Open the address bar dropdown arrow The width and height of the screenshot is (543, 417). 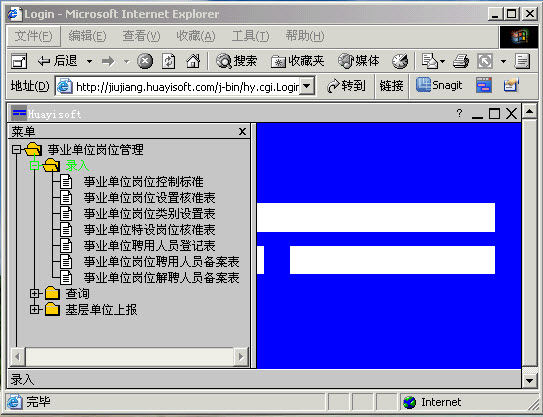coord(307,86)
